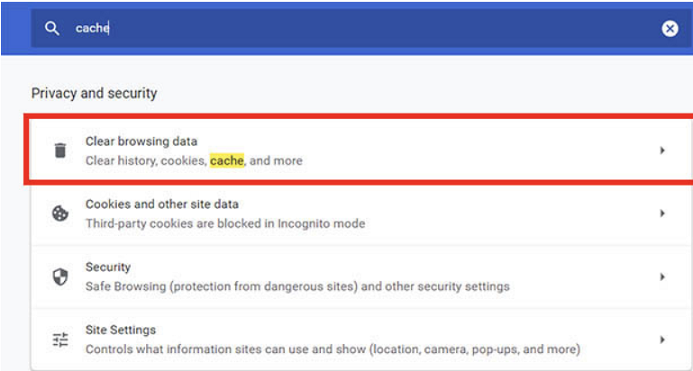This screenshot has width=693, height=371.
Task: Click the Privacy and security section heading
Action: point(94,93)
